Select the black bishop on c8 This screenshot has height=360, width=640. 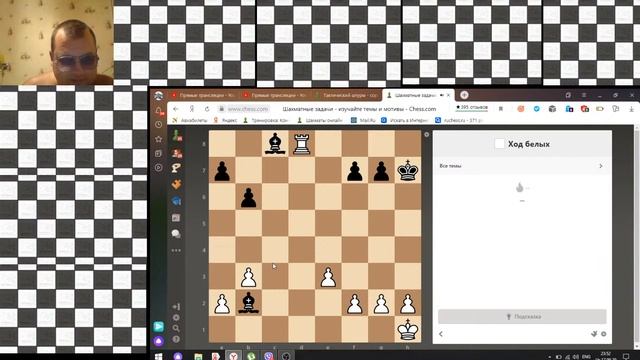(x=275, y=144)
